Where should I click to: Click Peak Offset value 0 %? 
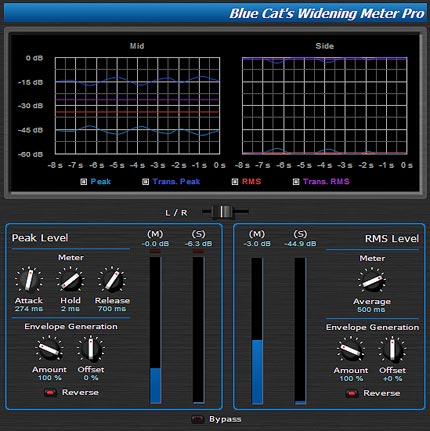tap(91, 378)
